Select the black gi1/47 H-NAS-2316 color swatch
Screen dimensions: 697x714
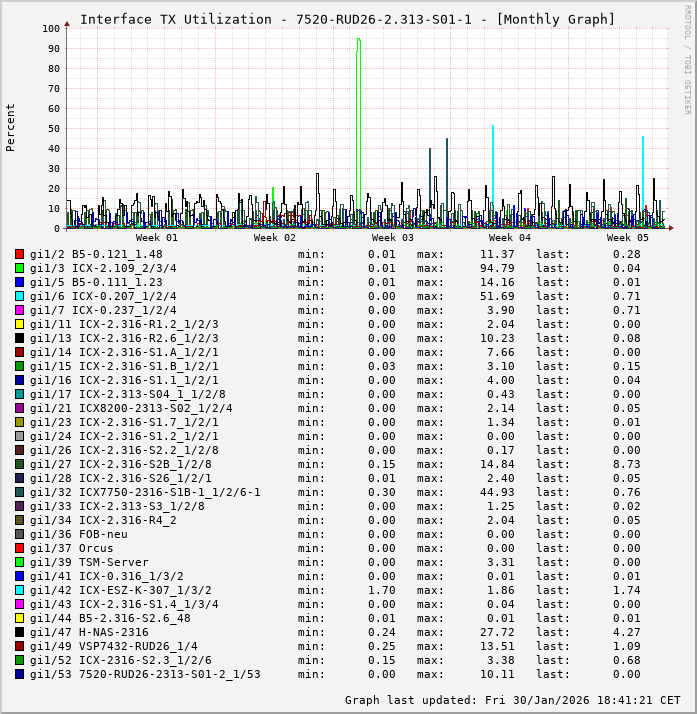coord(19,632)
